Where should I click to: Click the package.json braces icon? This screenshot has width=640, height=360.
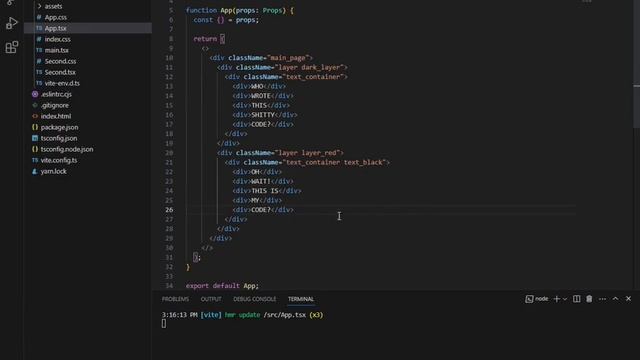click(x=35, y=127)
